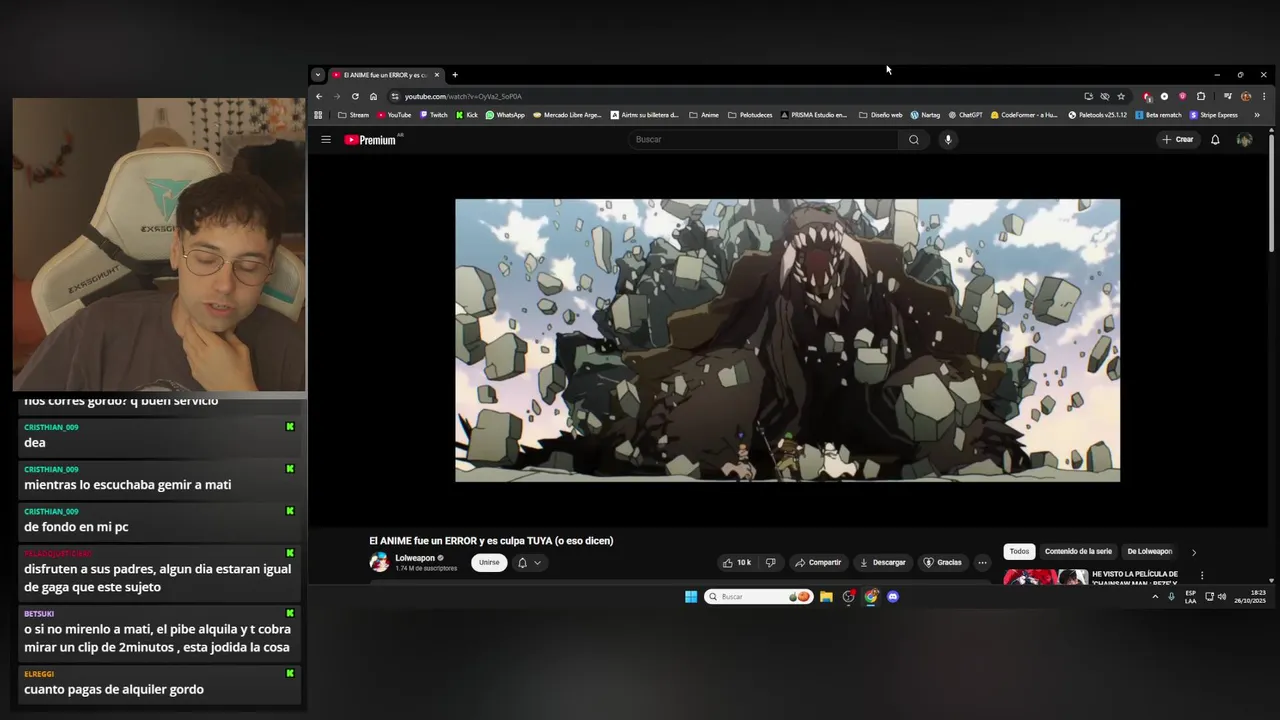The image size is (1280, 720).
Task: Open the Kick bookmark
Action: (x=467, y=115)
